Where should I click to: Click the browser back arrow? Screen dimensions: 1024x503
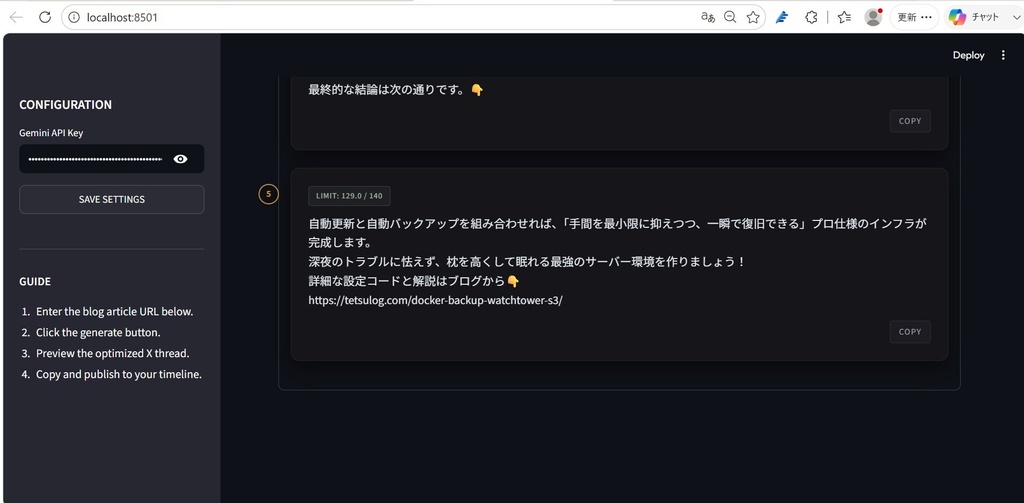pyautogui.click(x=16, y=18)
